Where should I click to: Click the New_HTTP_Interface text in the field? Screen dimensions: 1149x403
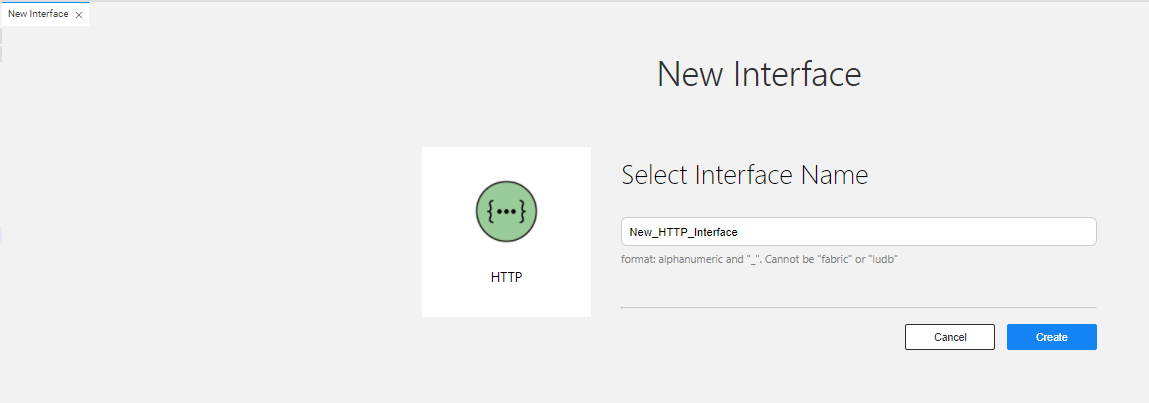[x=683, y=232]
